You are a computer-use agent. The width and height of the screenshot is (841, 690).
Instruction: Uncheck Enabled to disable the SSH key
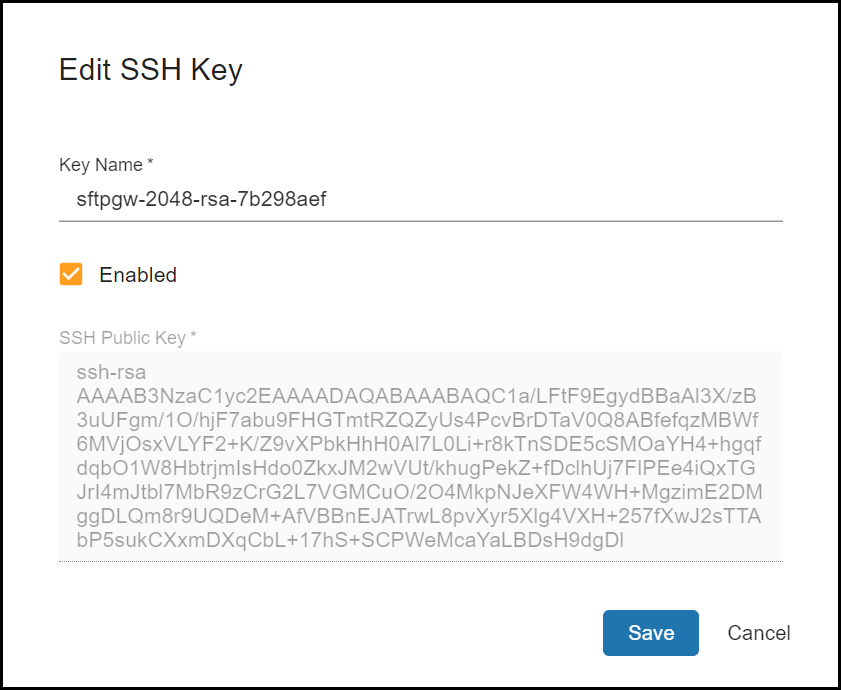click(x=71, y=274)
